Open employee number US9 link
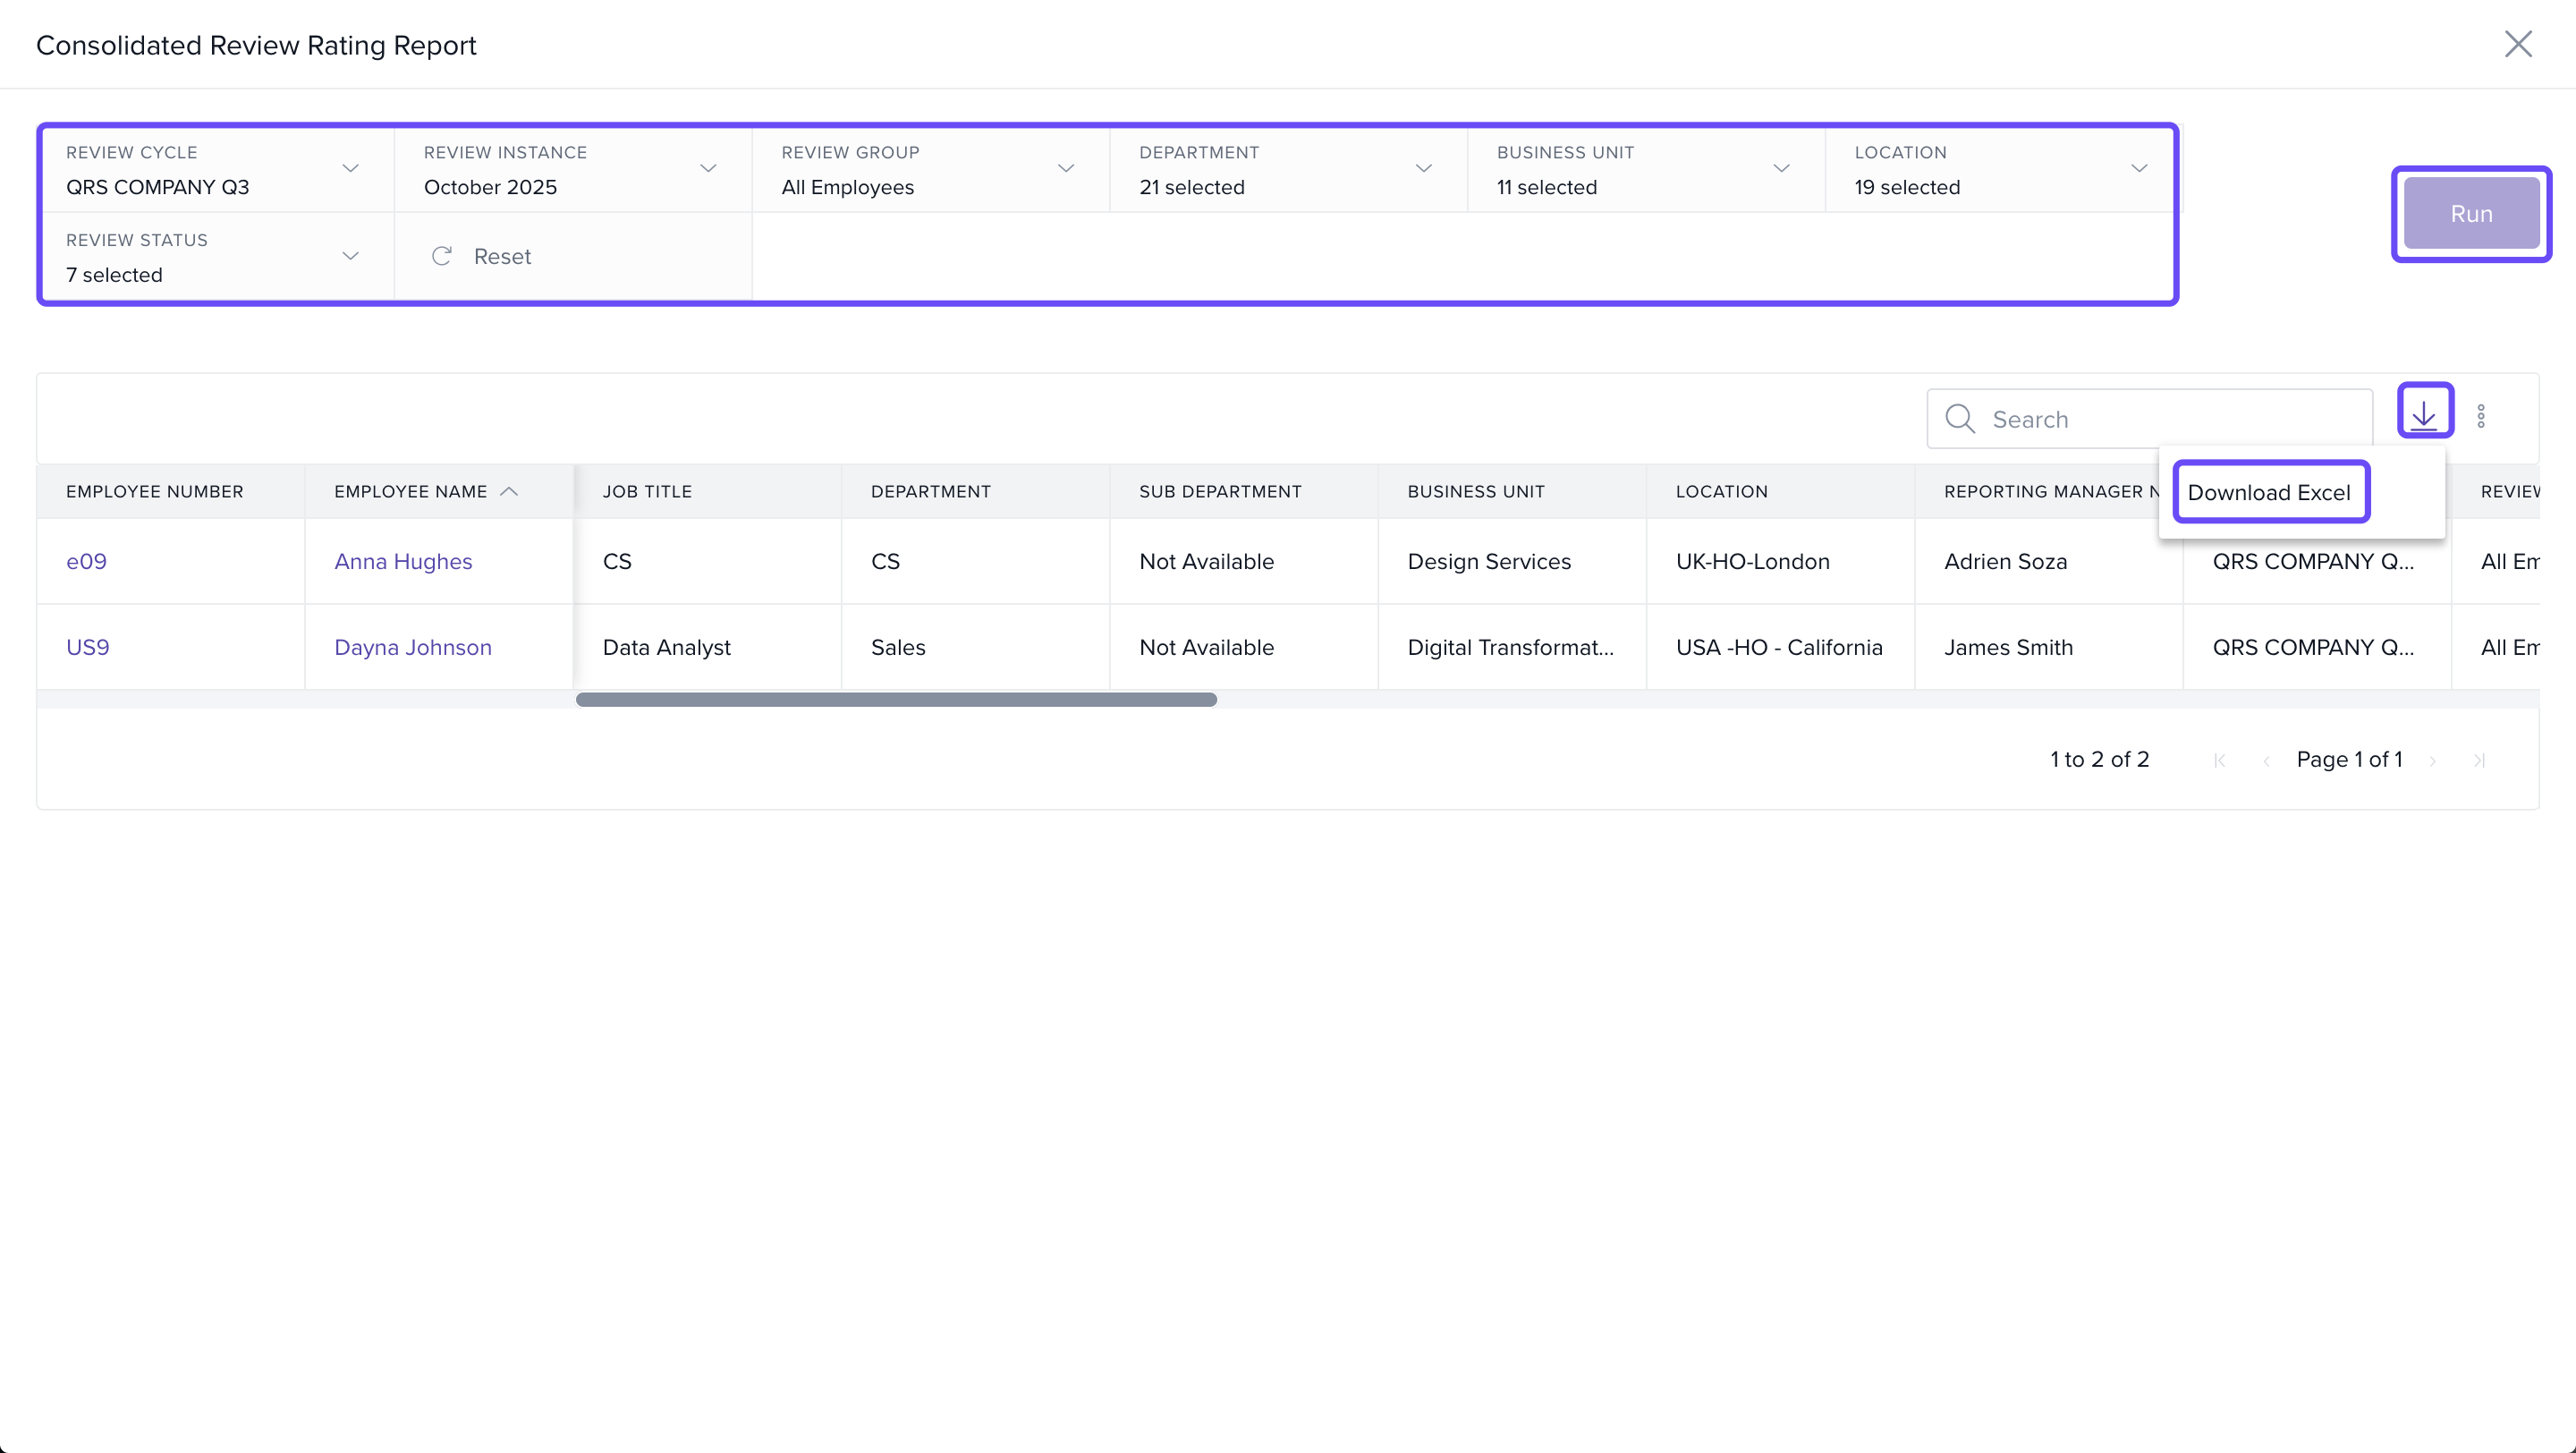This screenshot has height=1453, width=2576. [x=88, y=647]
